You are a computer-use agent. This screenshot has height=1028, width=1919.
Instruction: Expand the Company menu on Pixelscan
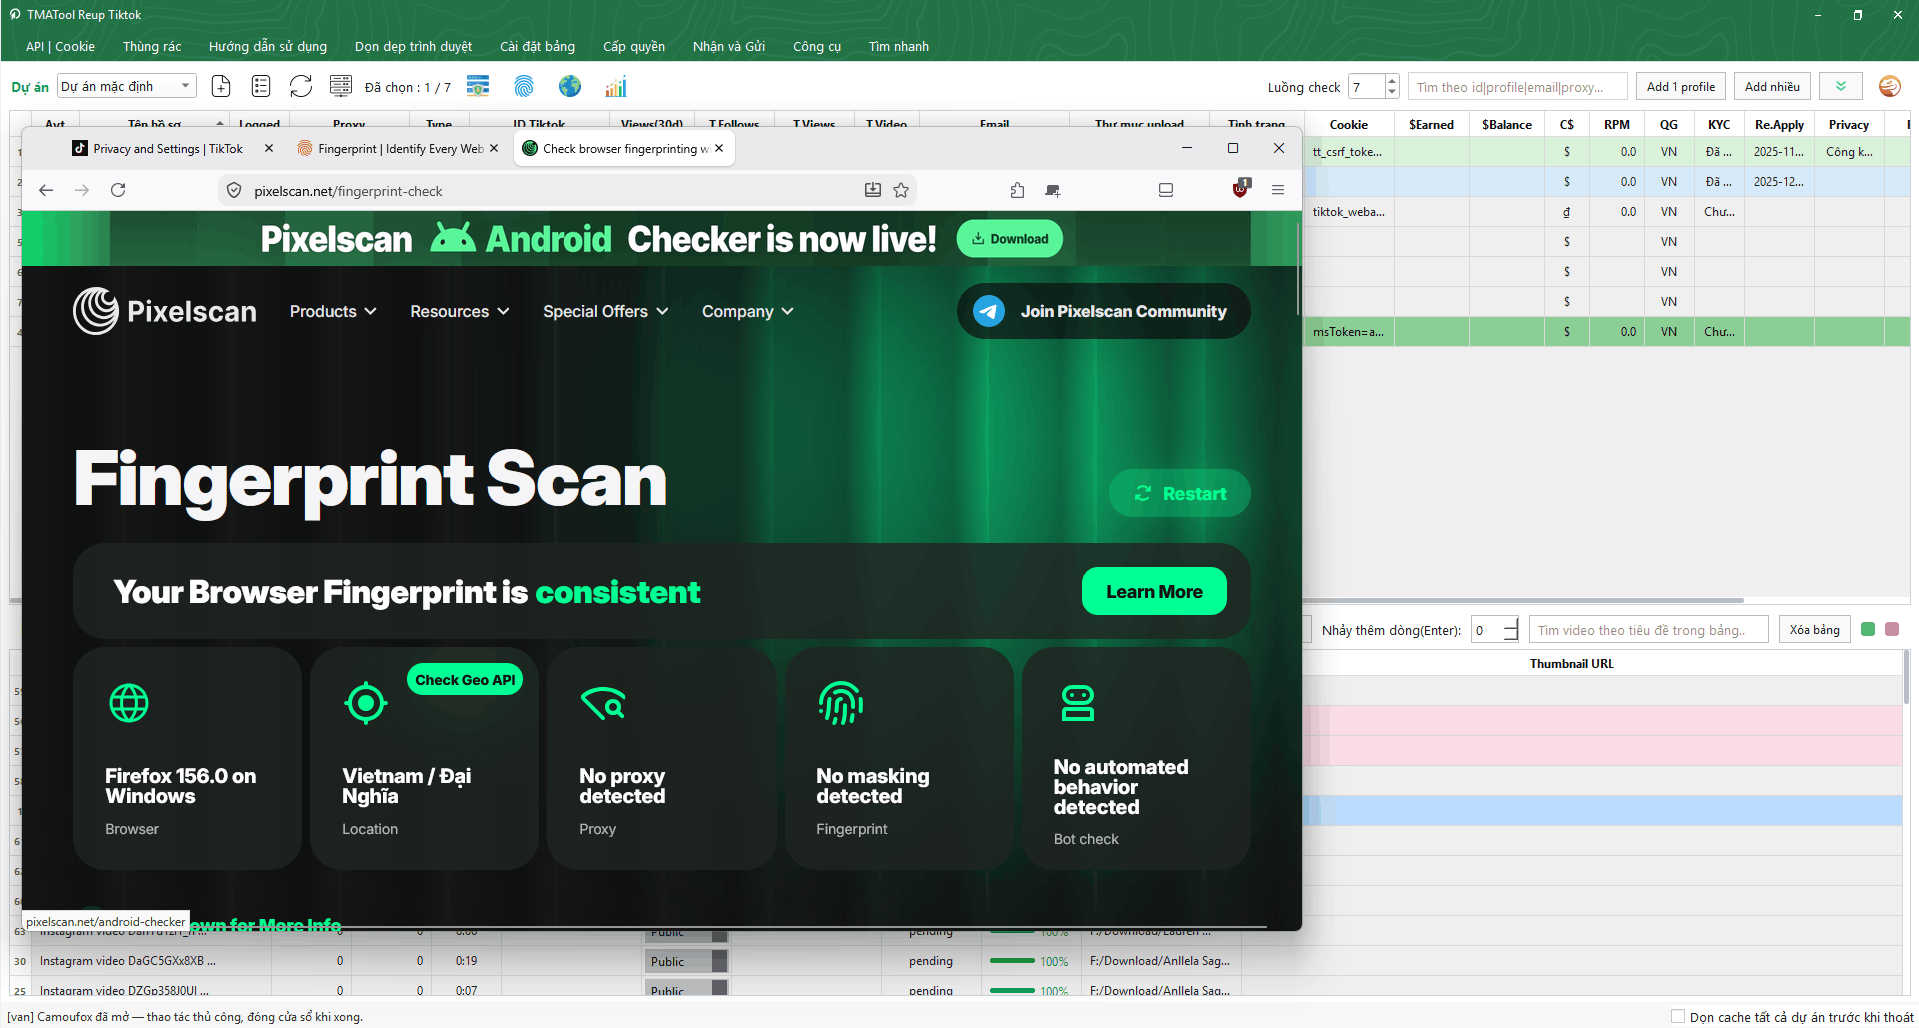tap(748, 311)
